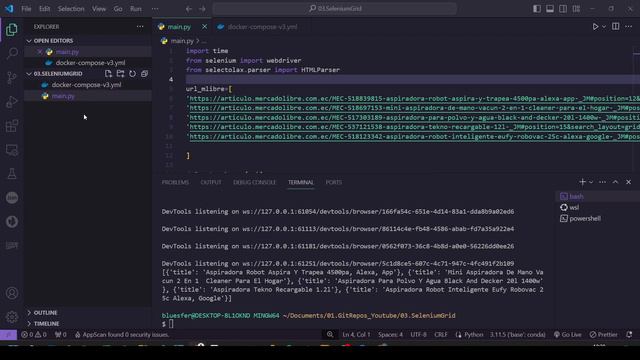Image resolution: width=640 pixels, height=360 pixels.
Task: Run the Python file with play button
Action: tap(595, 27)
